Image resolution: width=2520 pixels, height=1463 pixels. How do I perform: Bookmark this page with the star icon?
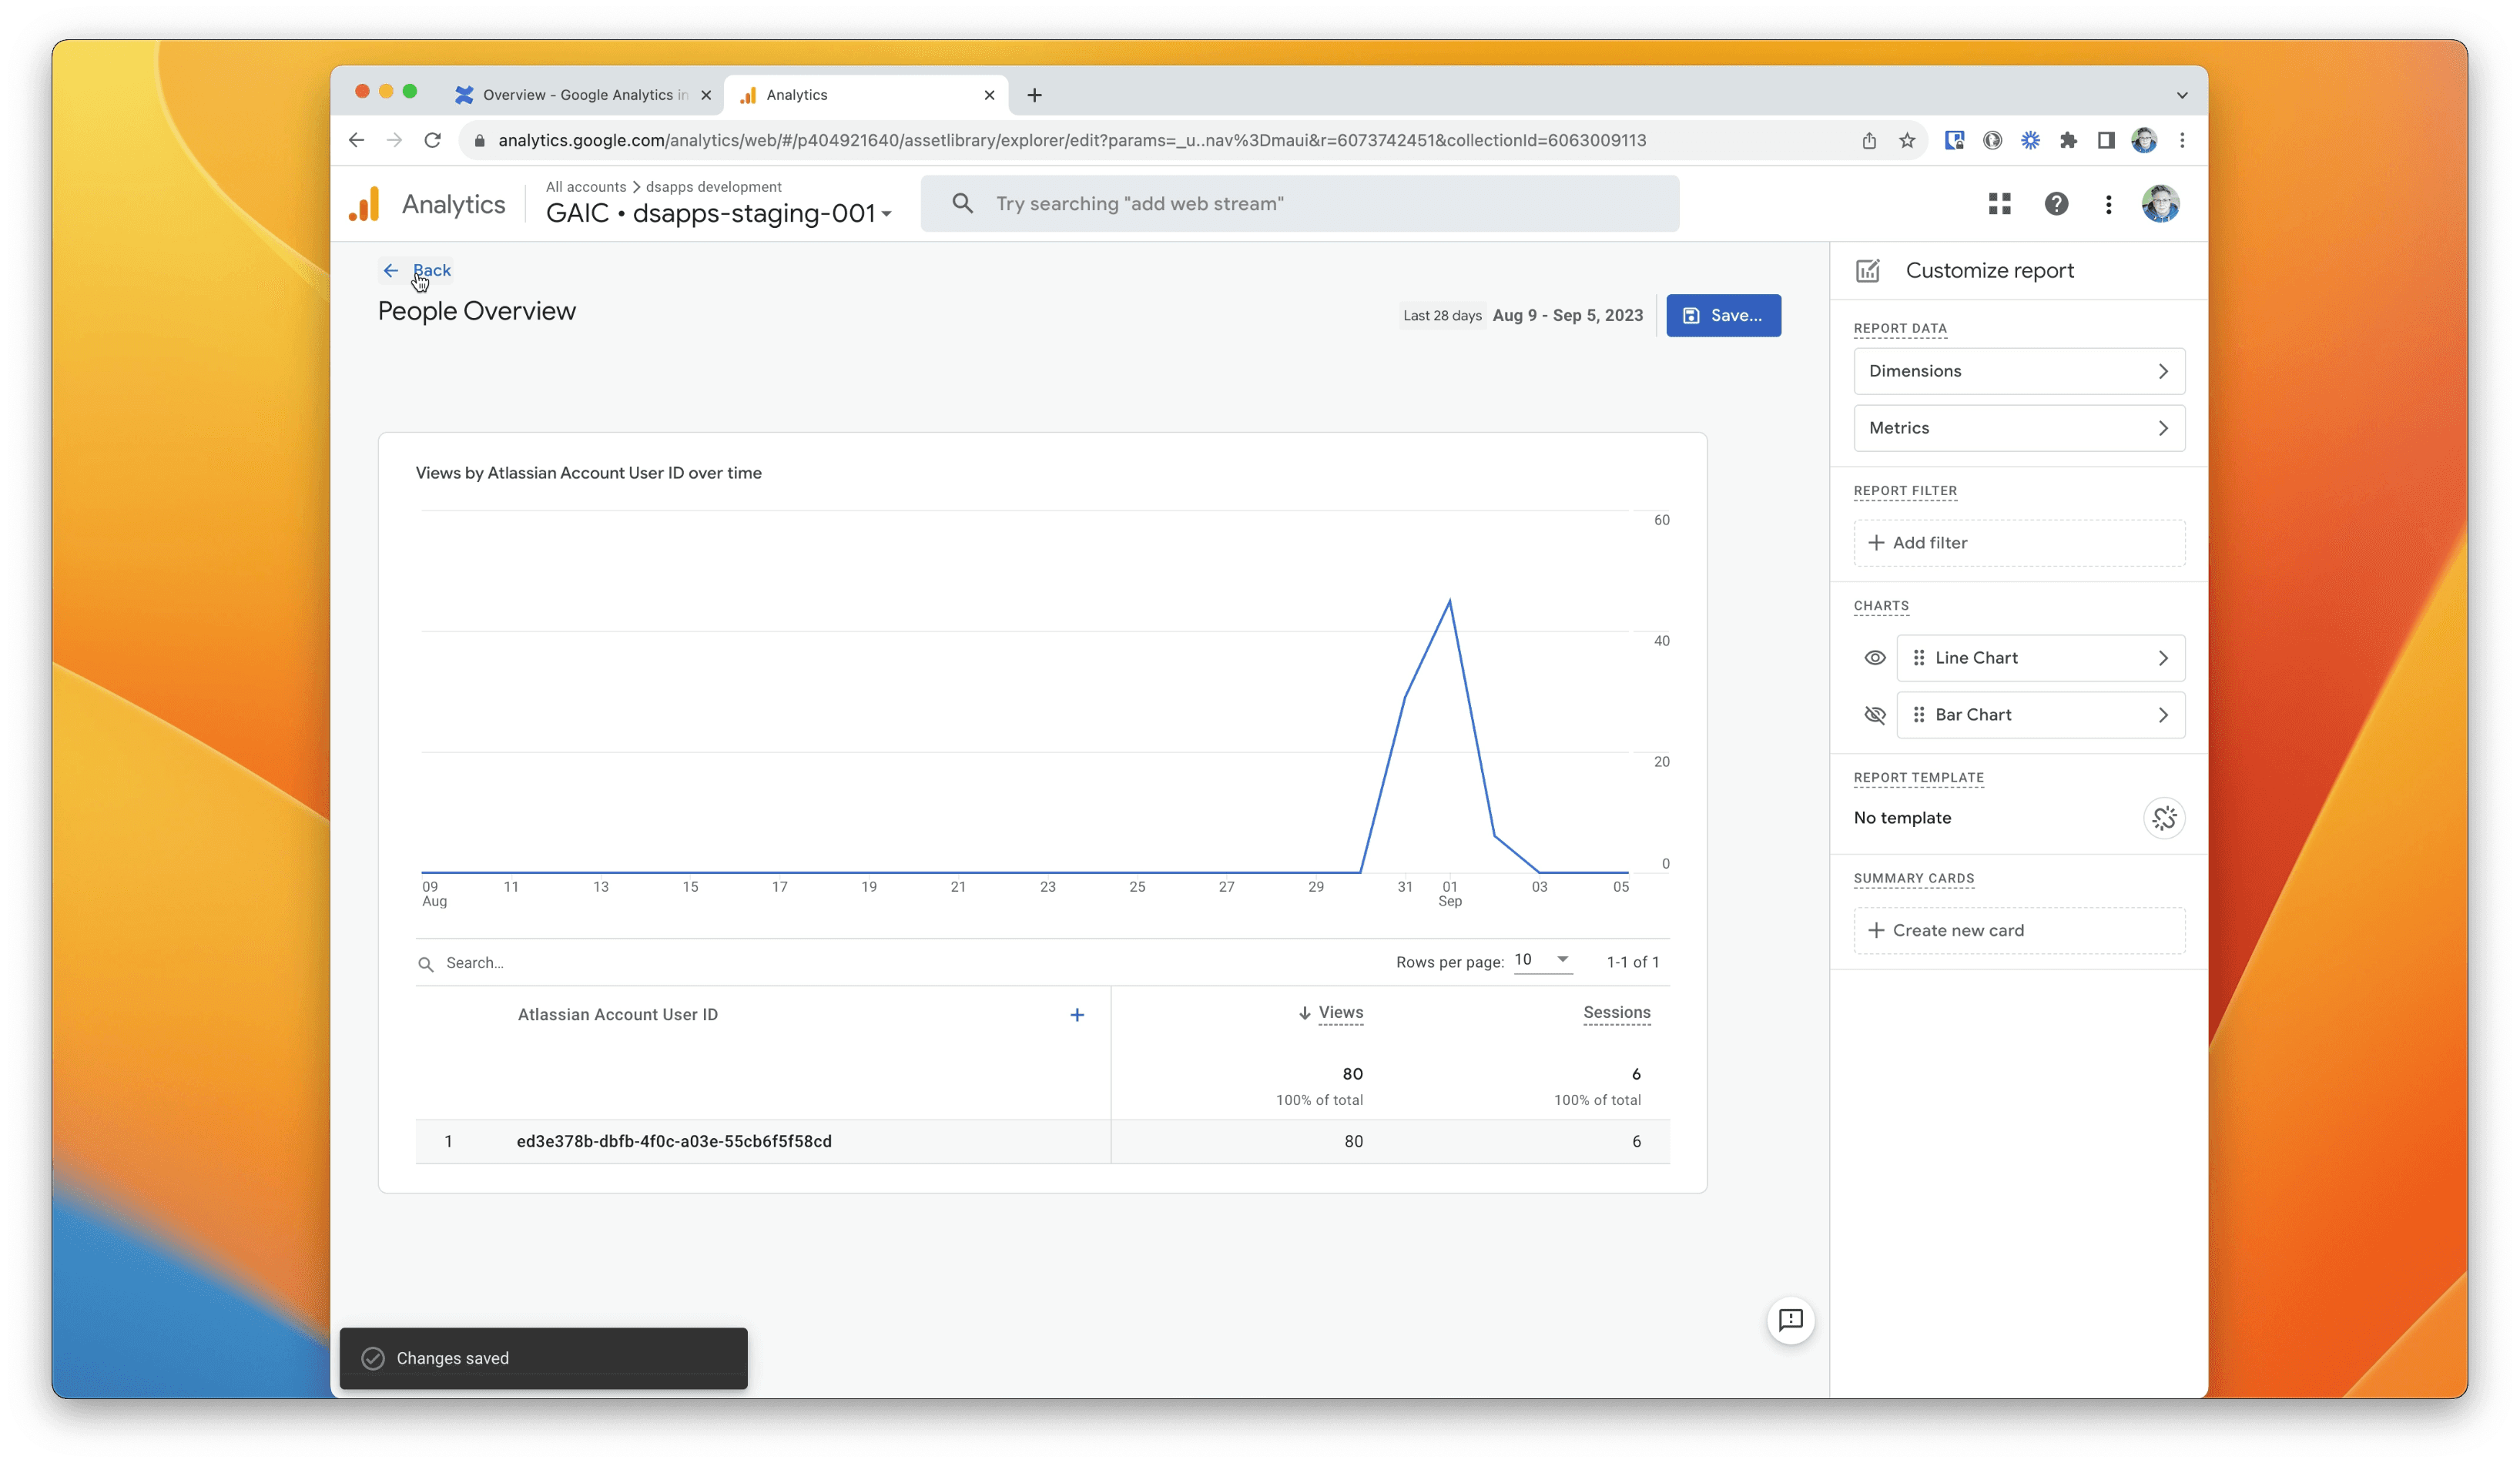tap(1906, 140)
